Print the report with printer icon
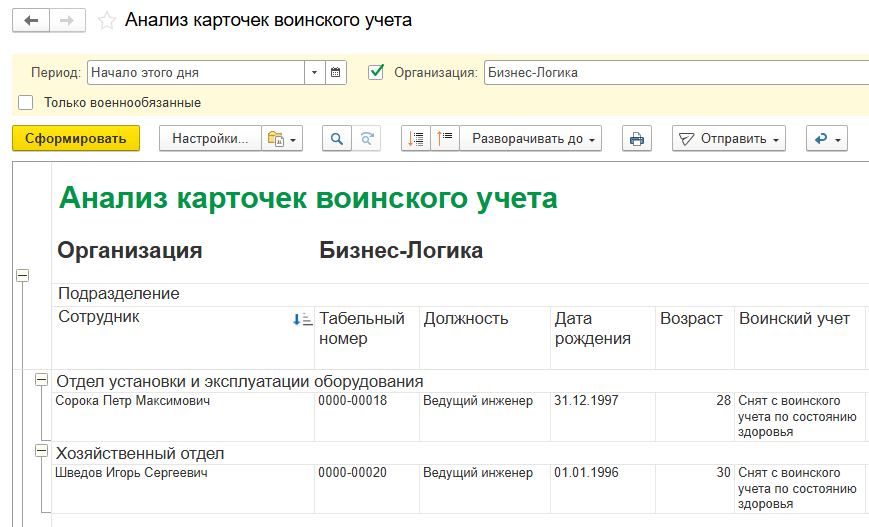 [x=637, y=139]
